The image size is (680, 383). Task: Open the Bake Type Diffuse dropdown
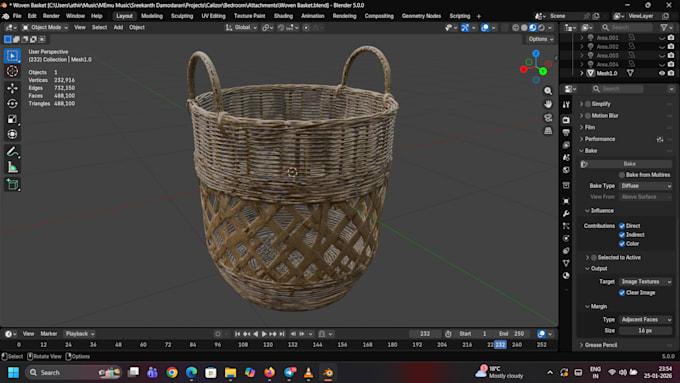click(646, 186)
